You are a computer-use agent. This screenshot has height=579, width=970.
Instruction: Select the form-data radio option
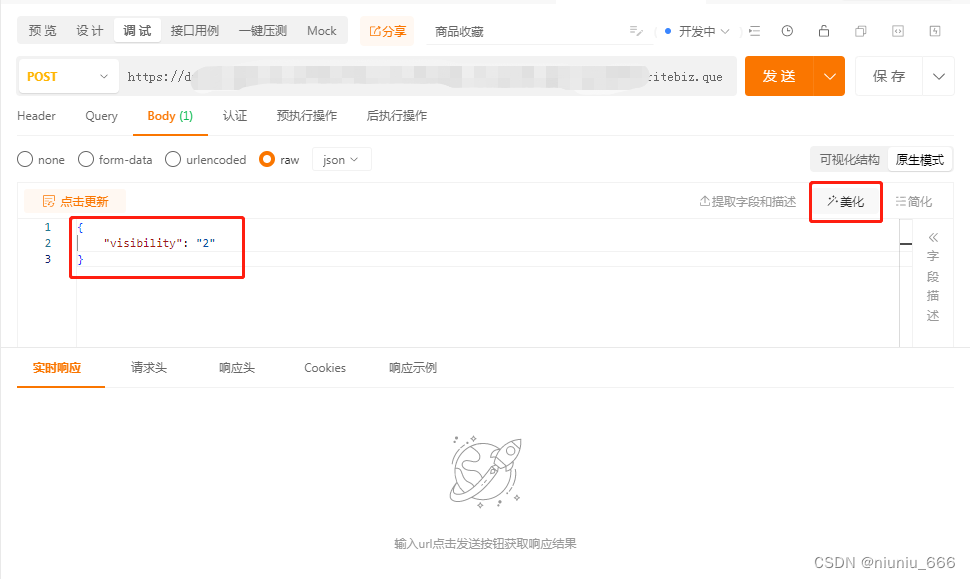click(x=86, y=160)
